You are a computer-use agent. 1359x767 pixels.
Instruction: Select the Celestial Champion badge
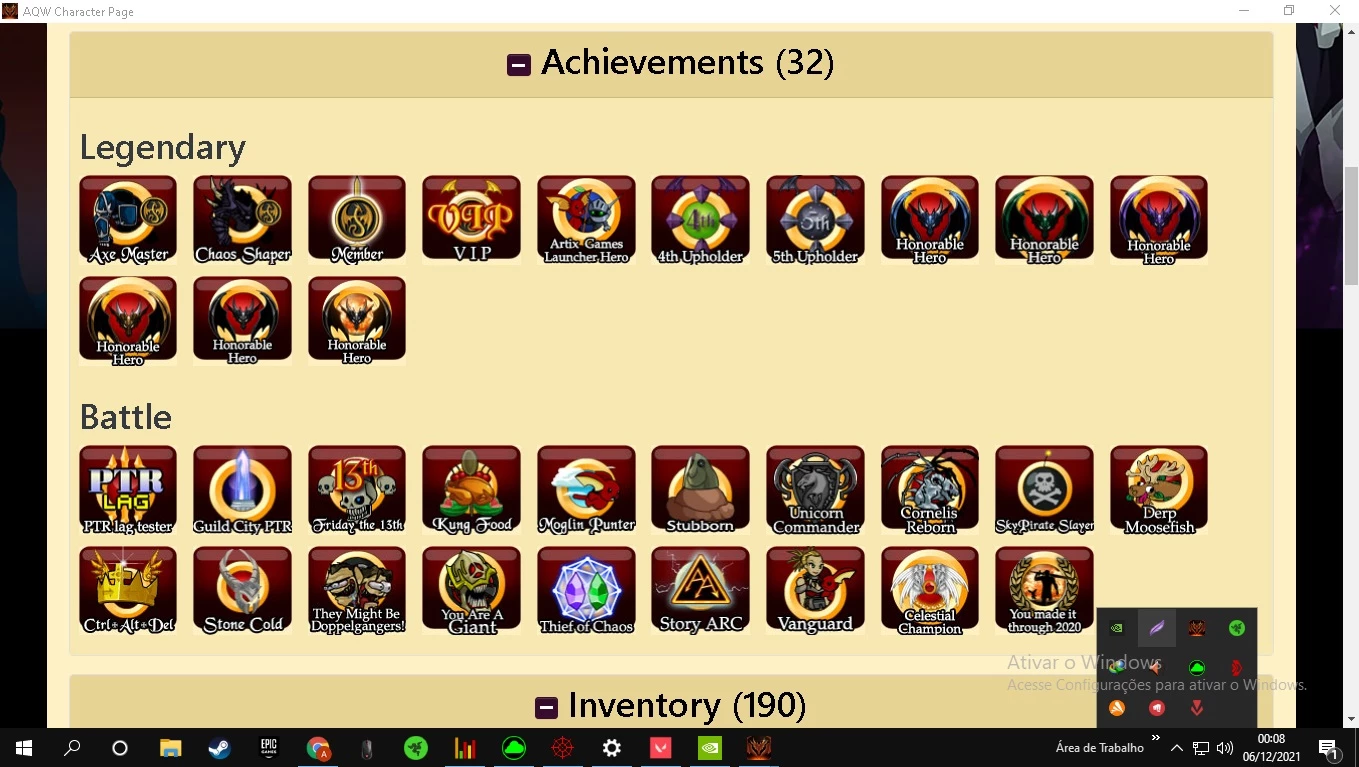click(930, 590)
